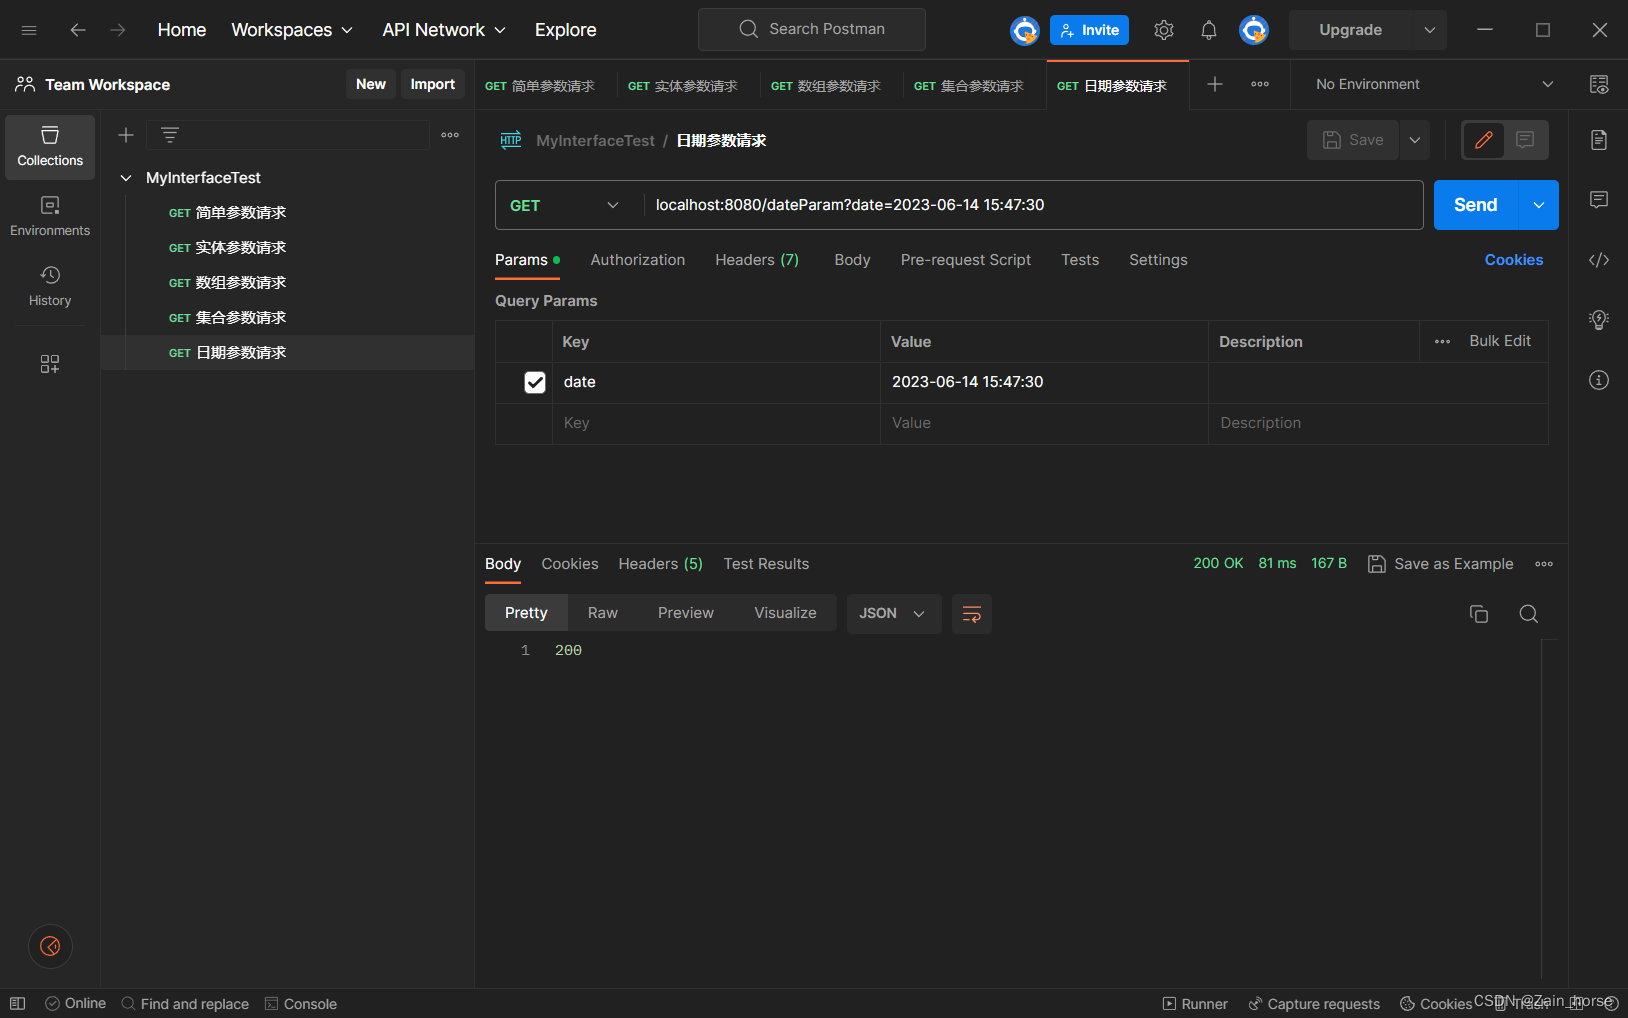The width and height of the screenshot is (1628, 1018).
Task: Open the Pre-request Script tab
Action: (x=965, y=260)
